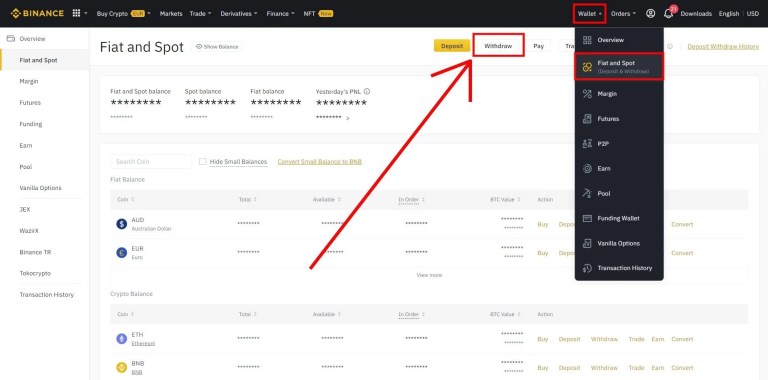Click the BNB coin icon

pyautogui.click(x=121, y=367)
